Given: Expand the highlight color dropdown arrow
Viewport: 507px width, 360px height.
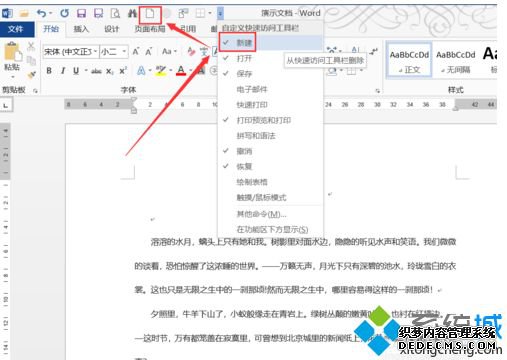Looking at the screenshot, I should click(170, 71).
